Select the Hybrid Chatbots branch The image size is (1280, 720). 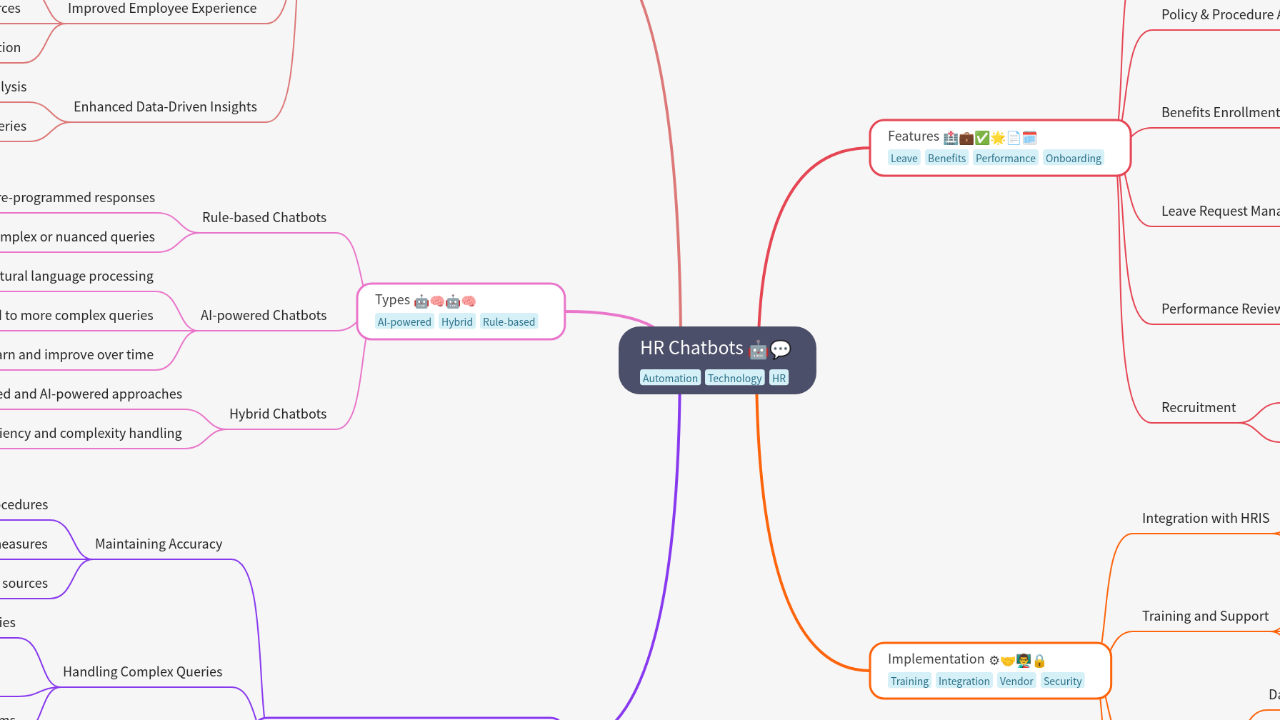[x=278, y=414]
